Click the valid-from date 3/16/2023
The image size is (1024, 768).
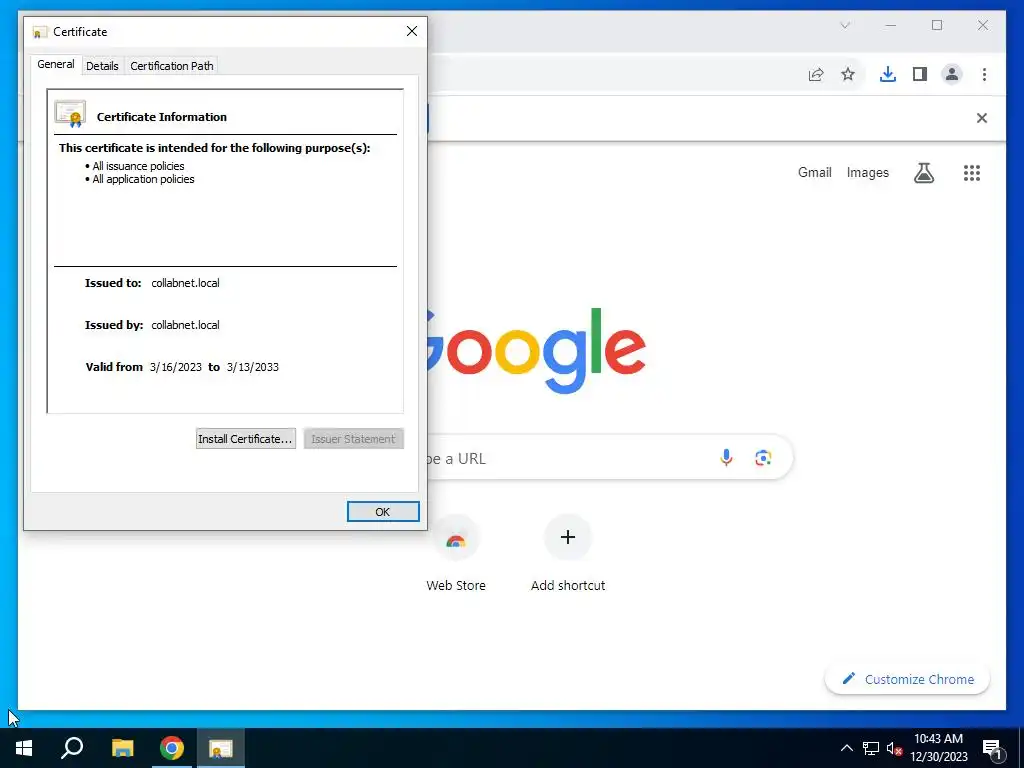(176, 367)
